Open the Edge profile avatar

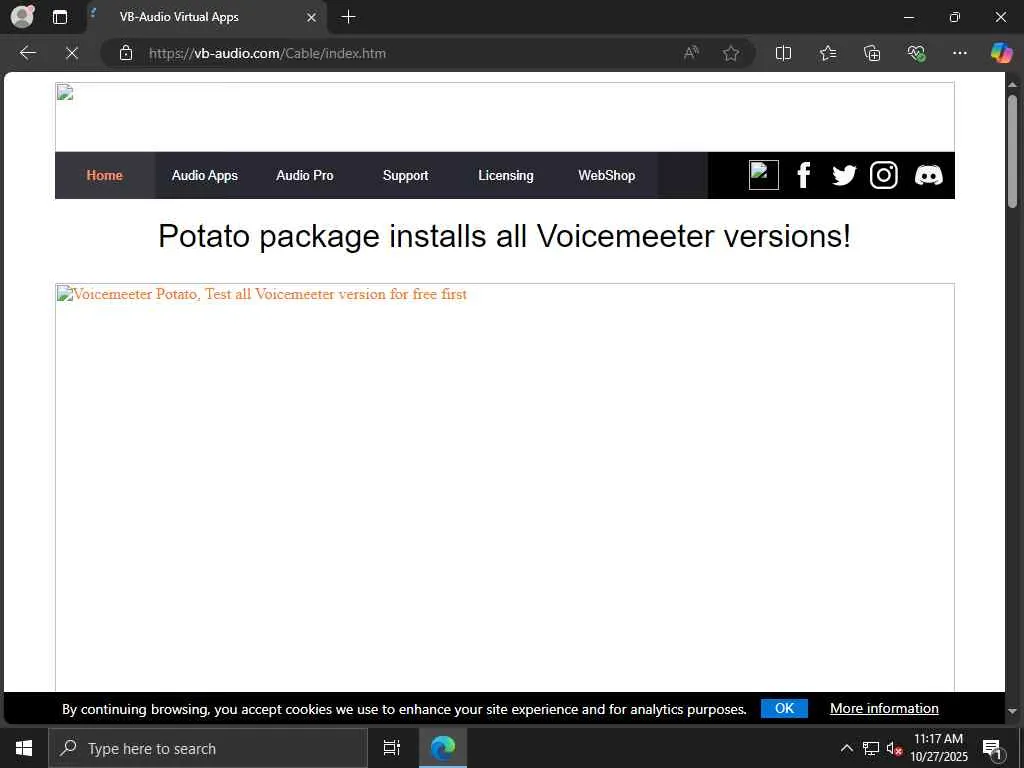click(x=22, y=16)
